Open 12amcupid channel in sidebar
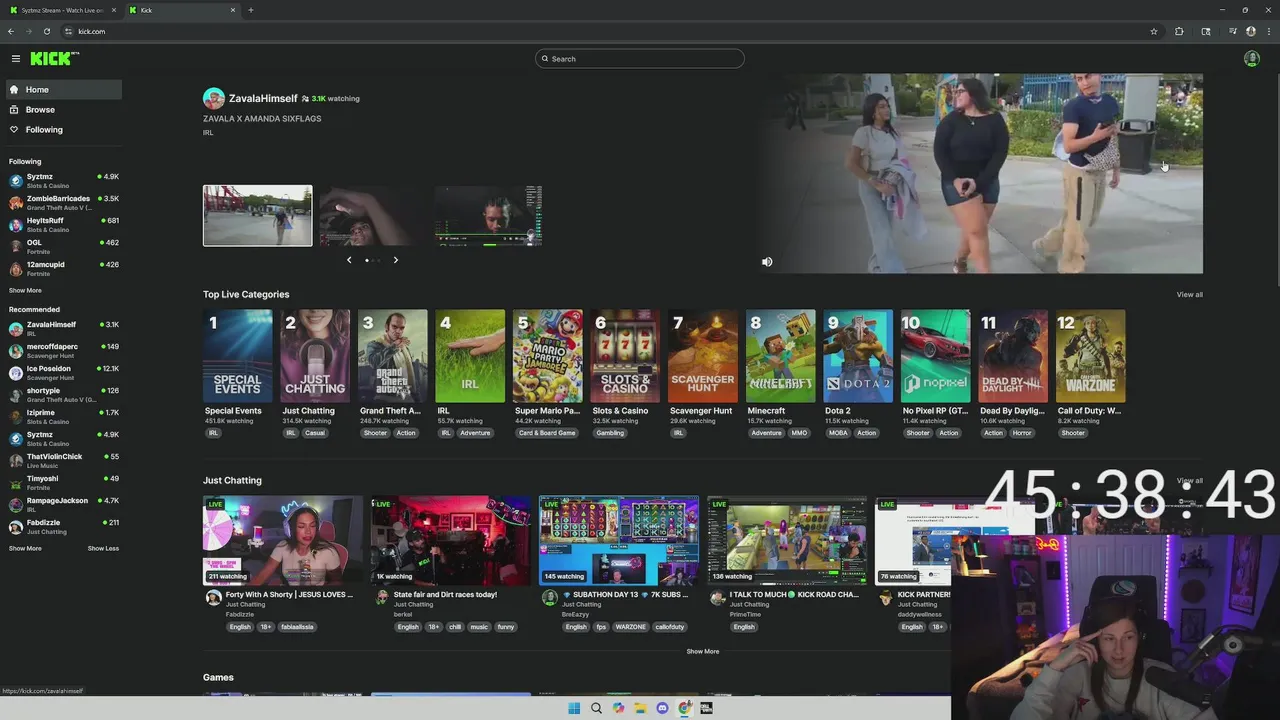Screen dimensions: 1280x720 [64, 269]
